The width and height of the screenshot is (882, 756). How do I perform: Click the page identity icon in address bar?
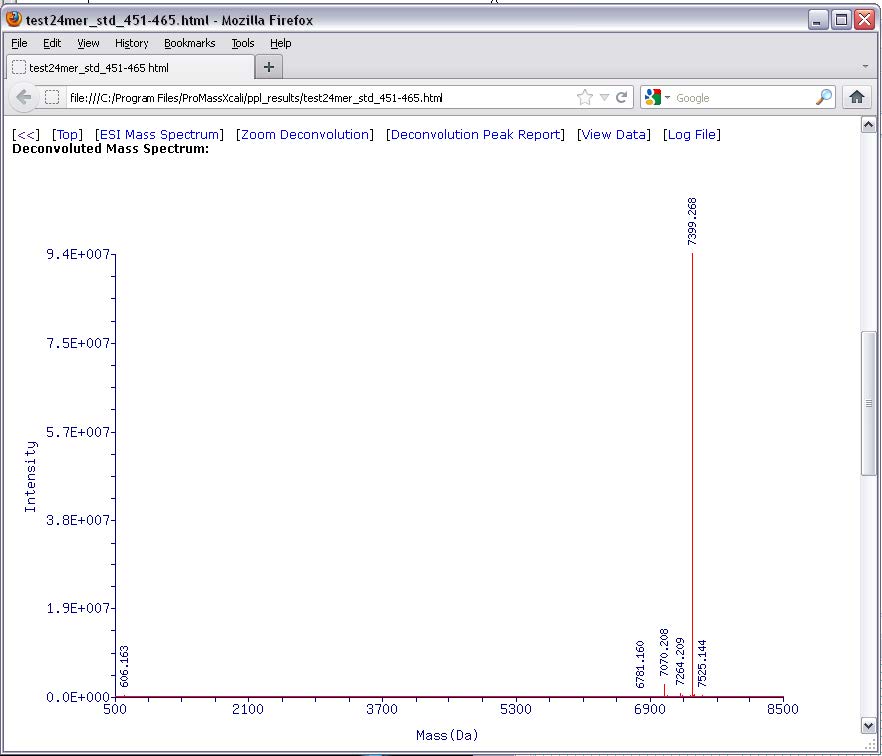53,97
